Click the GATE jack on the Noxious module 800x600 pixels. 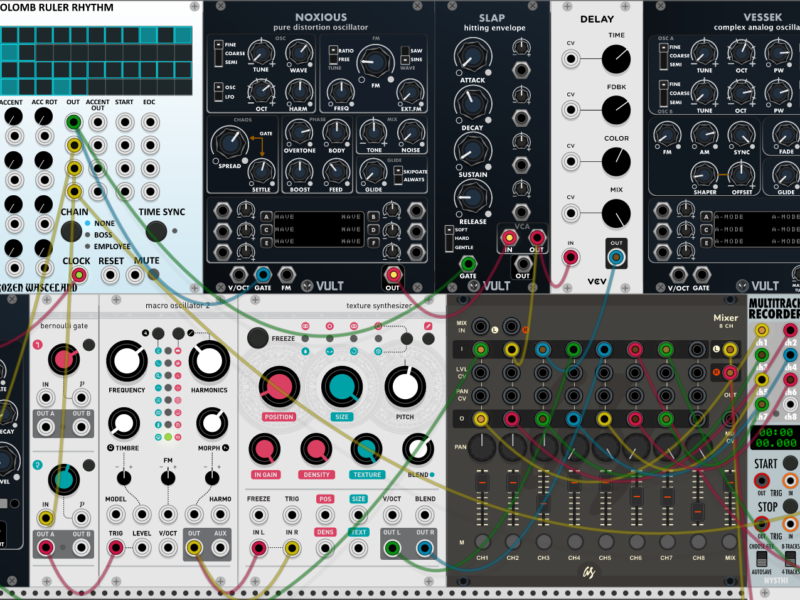[263, 275]
